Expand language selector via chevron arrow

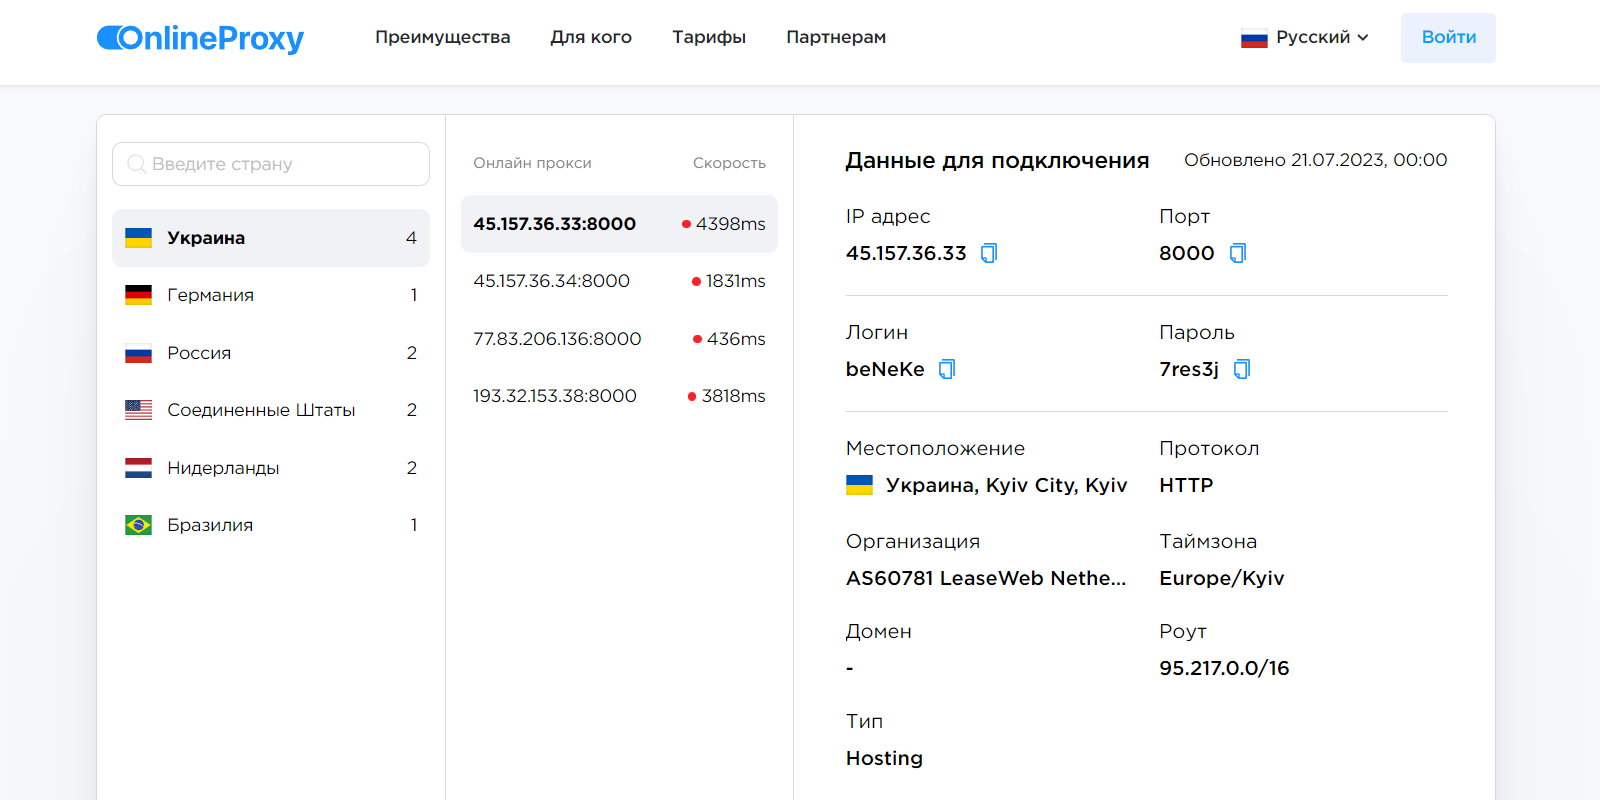click(x=1363, y=38)
